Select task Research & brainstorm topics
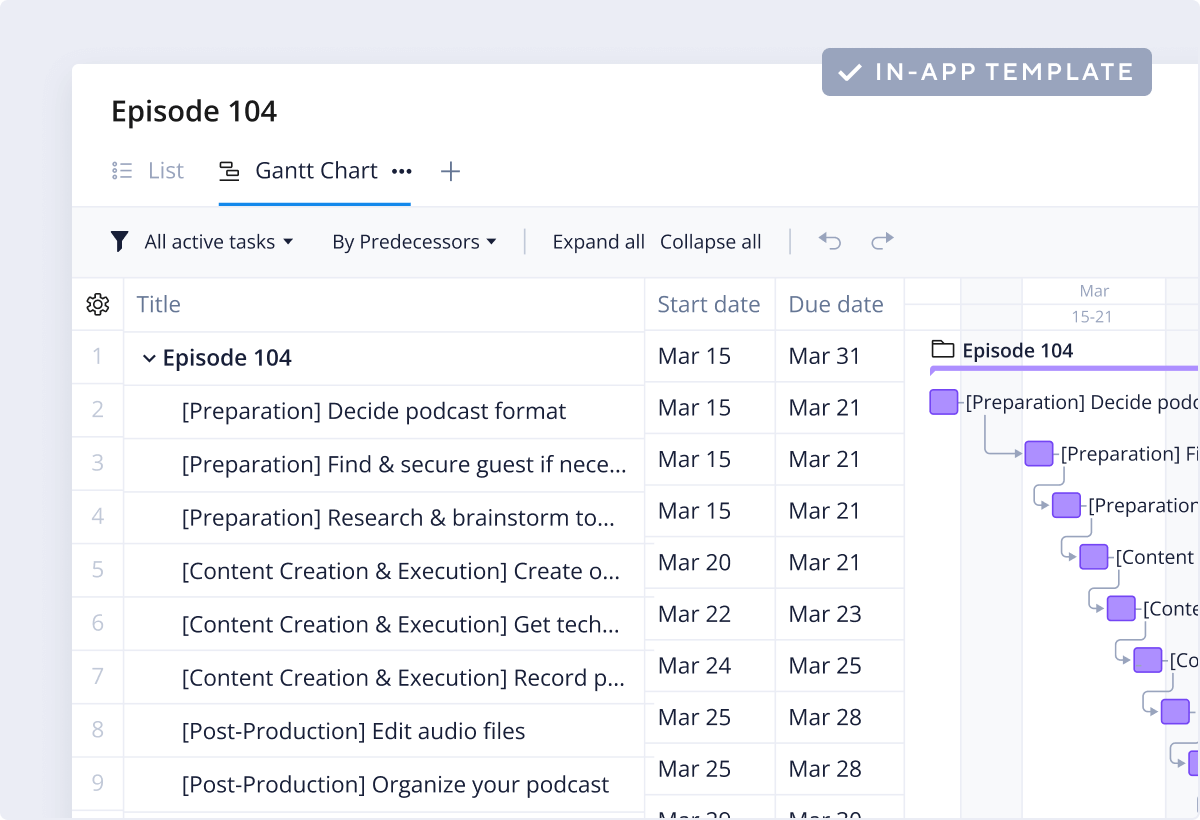This screenshot has width=1200, height=820. pos(398,517)
